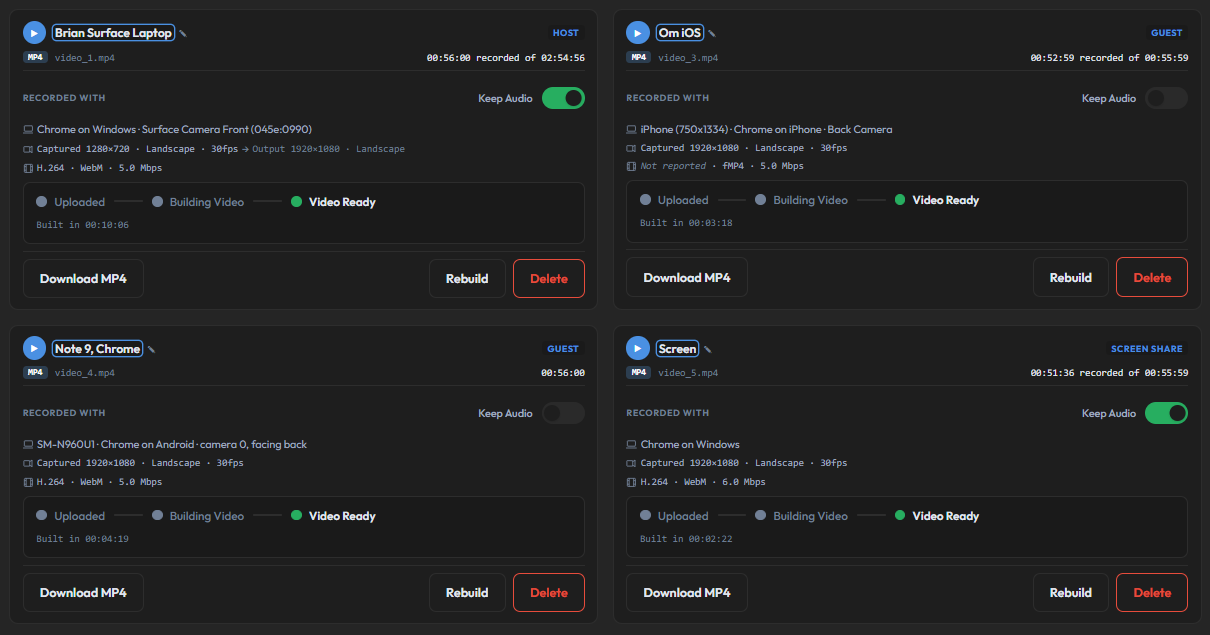
Task: Turn on Keep Audio for Note 9, Chrome
Action: tap(563, 413)
